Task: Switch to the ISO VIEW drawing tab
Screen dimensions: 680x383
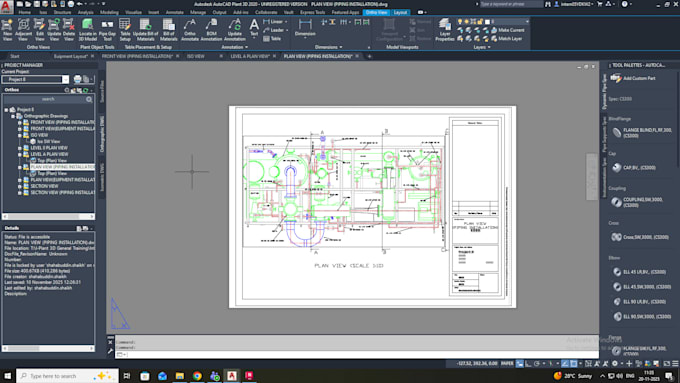Action: (196, 56)
